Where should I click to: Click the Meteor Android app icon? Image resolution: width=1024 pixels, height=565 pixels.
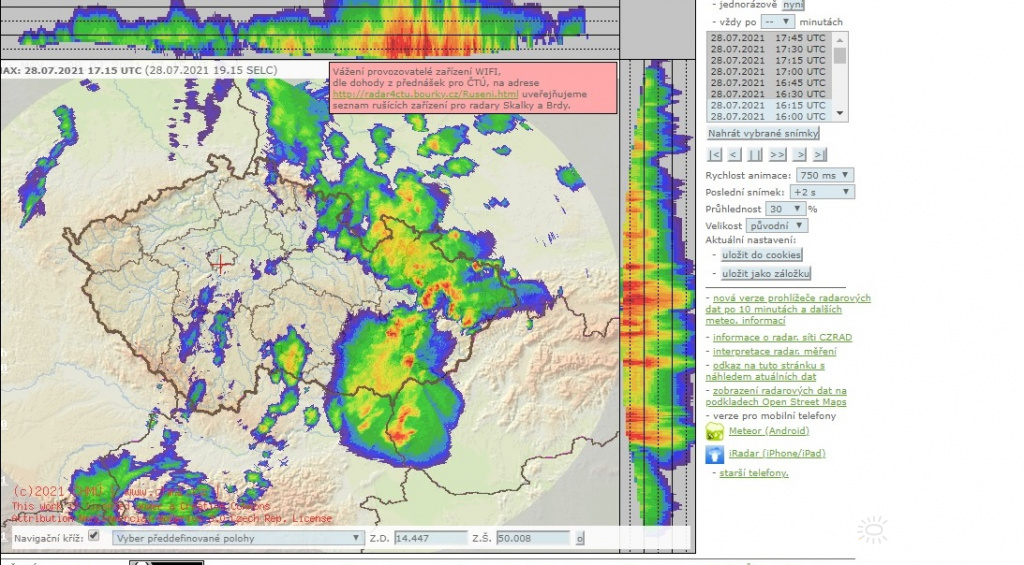point(715,432)
